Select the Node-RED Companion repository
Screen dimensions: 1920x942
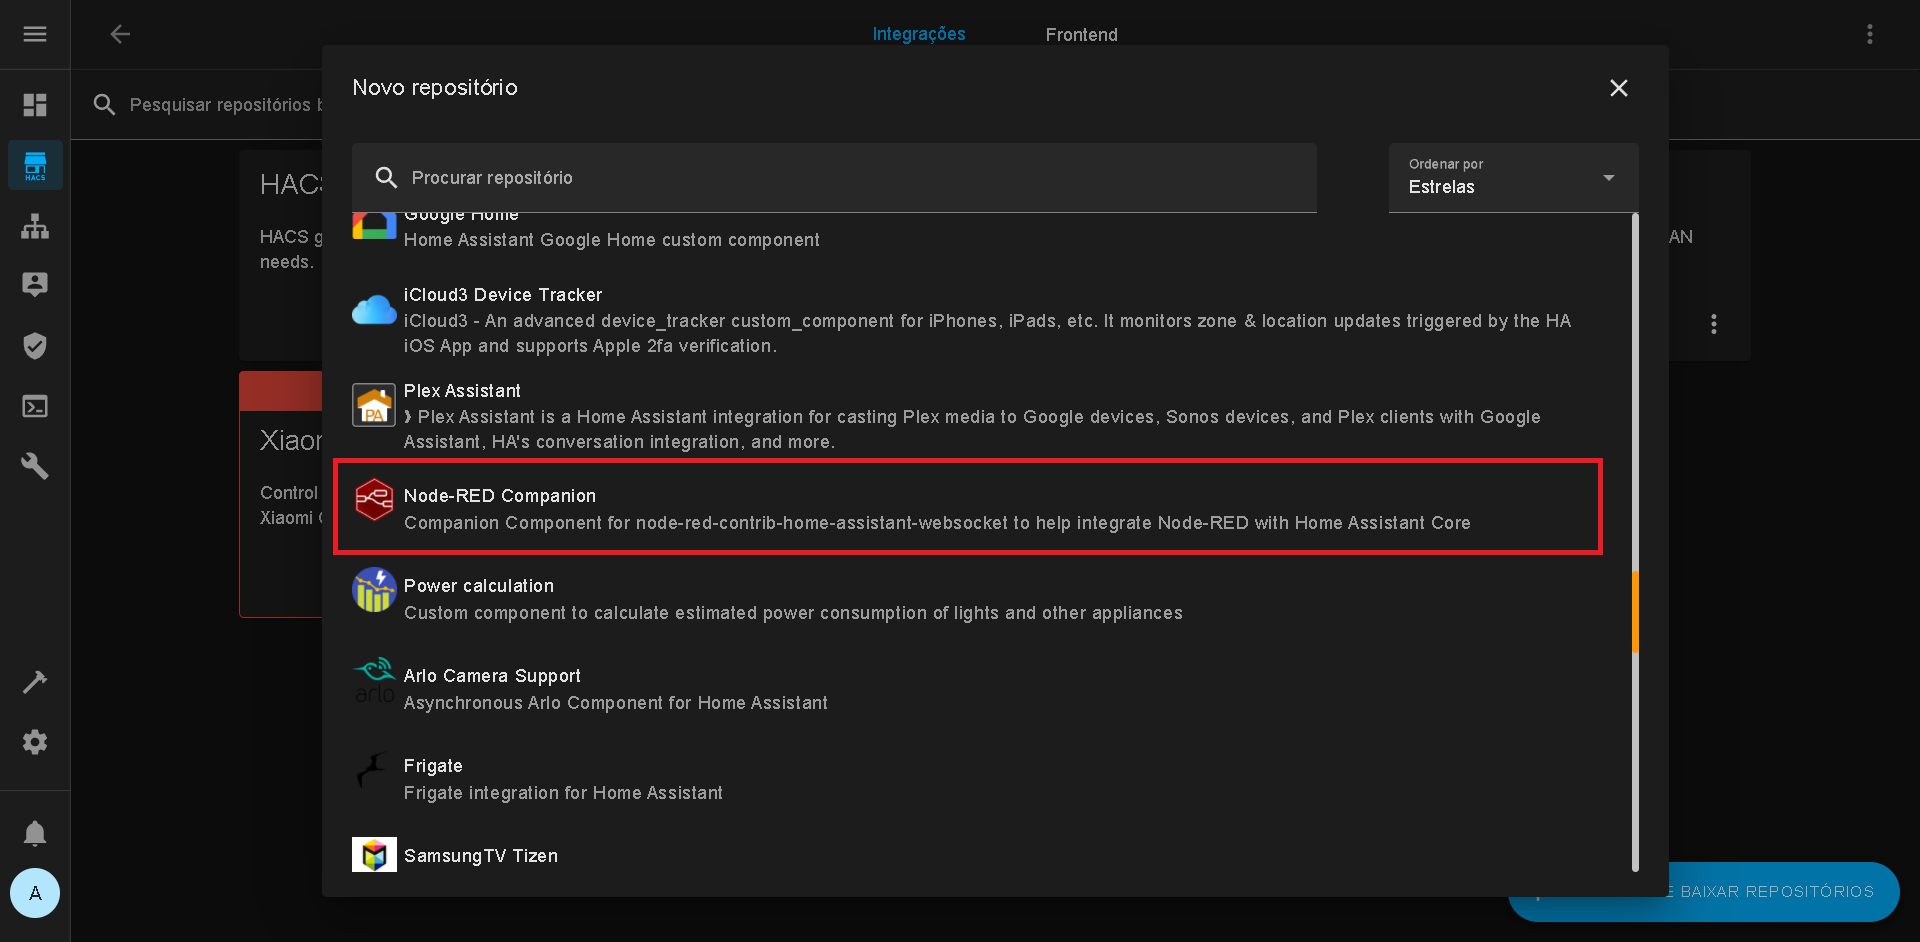pyautogui.click(x=968, y=507)
